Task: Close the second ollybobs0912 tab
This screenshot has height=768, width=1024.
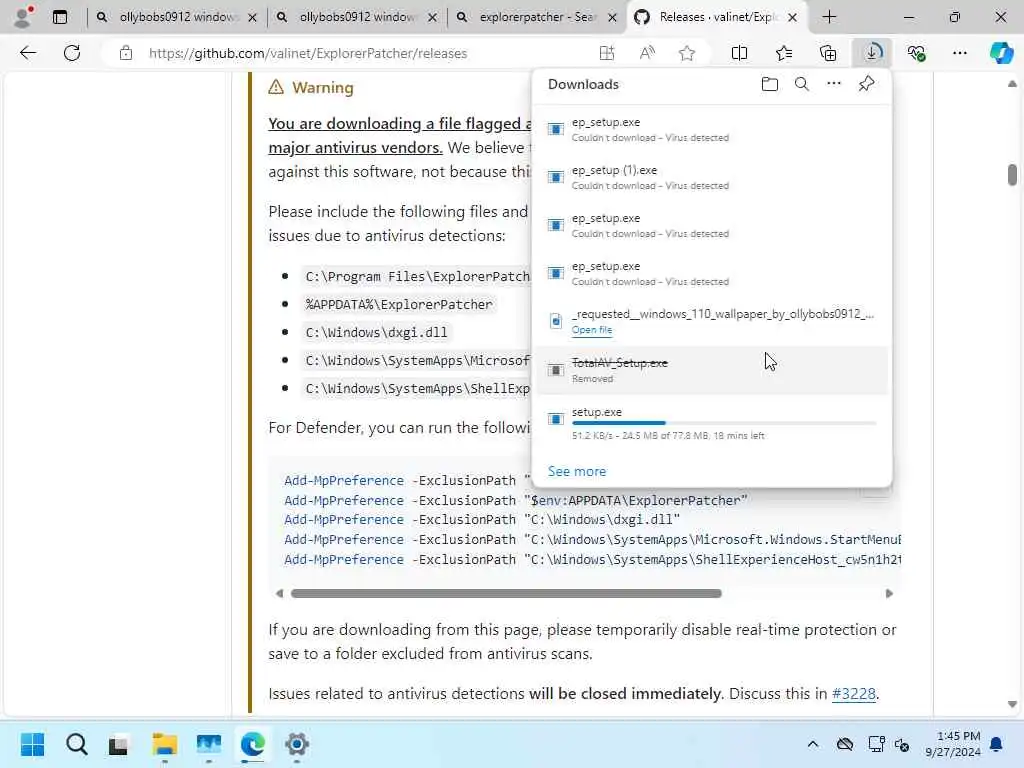Action: pos(432,18)
